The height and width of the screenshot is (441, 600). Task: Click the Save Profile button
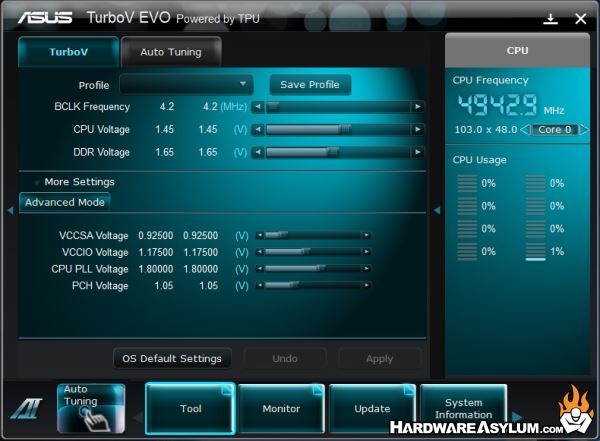coord(310,85)
